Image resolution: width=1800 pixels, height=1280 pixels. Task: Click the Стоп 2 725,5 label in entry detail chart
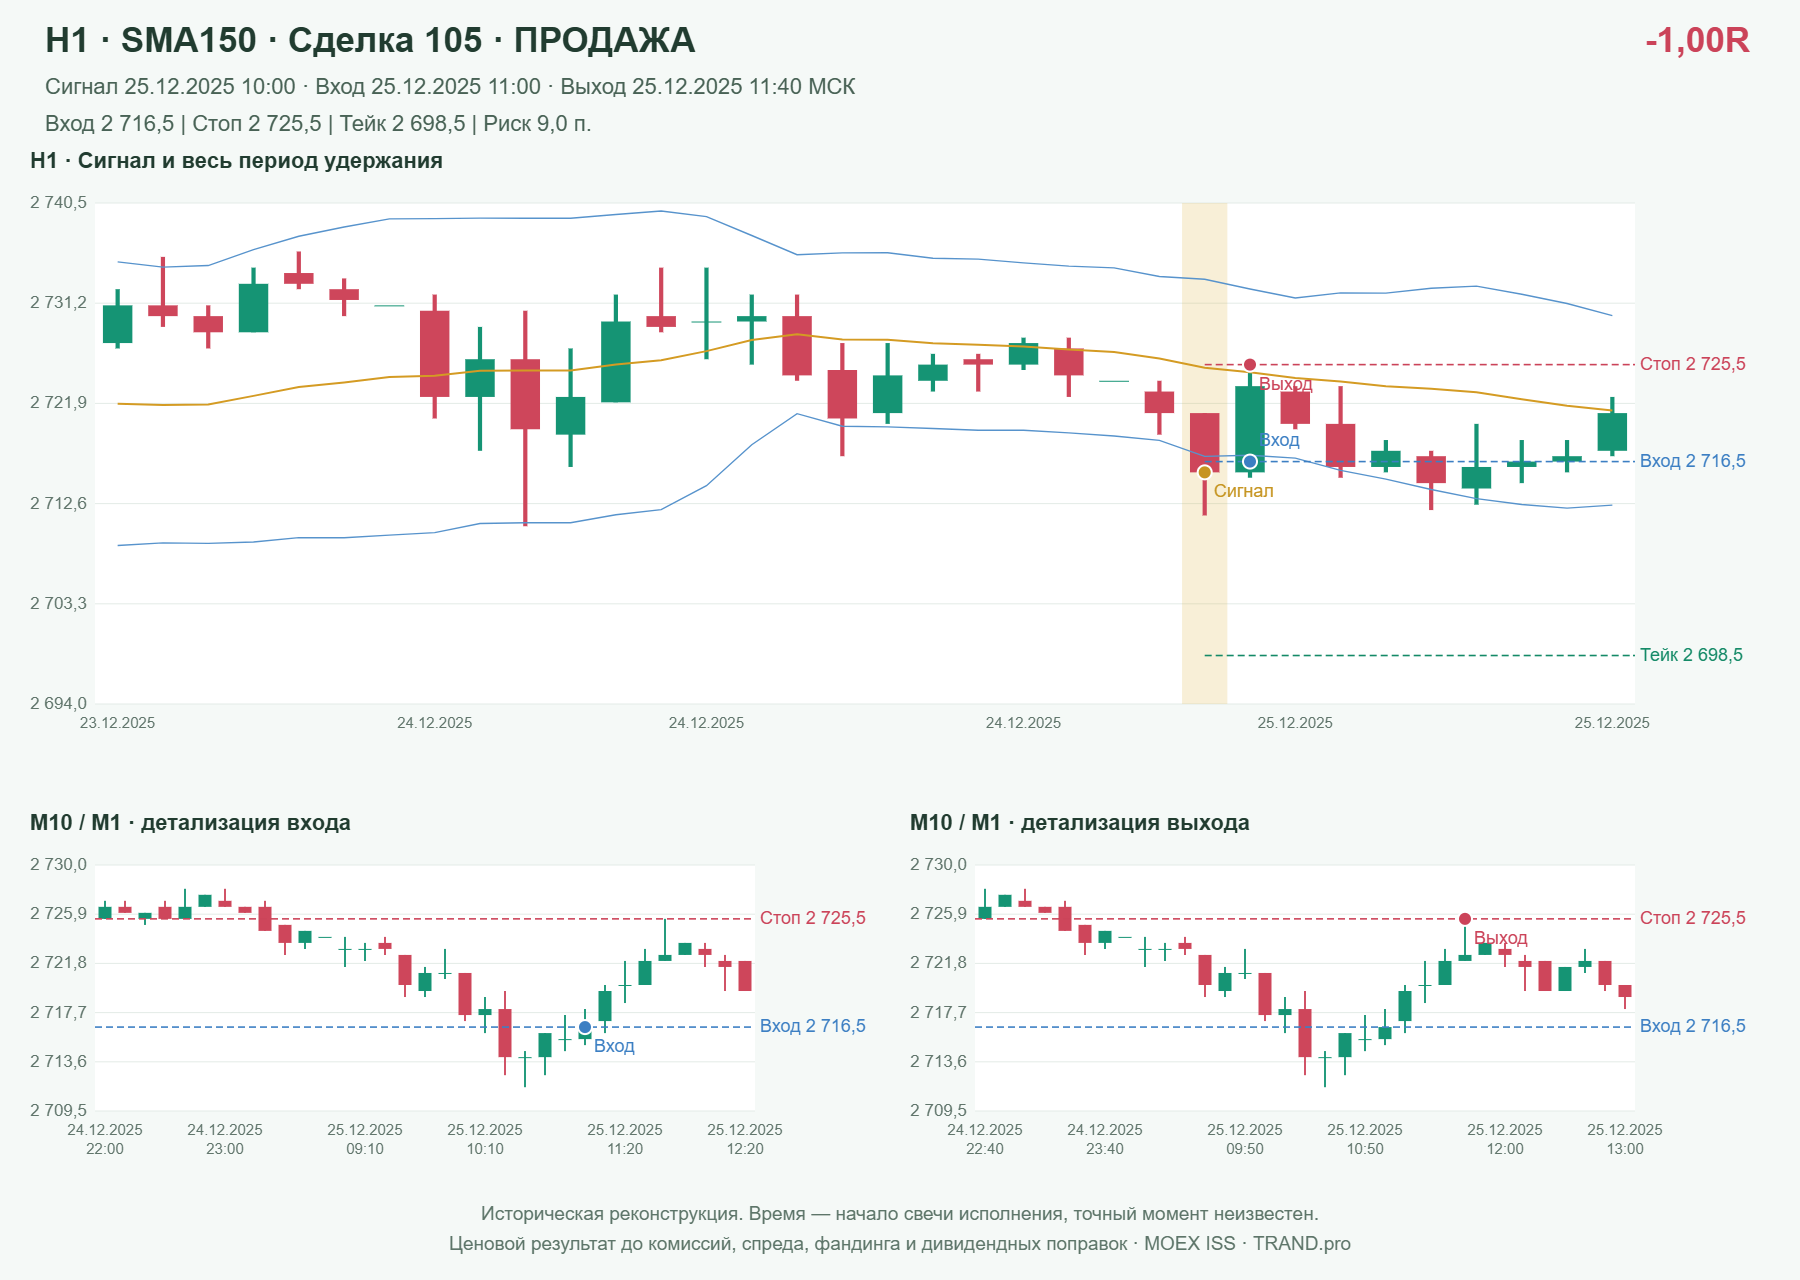click(x=813, y=918)
